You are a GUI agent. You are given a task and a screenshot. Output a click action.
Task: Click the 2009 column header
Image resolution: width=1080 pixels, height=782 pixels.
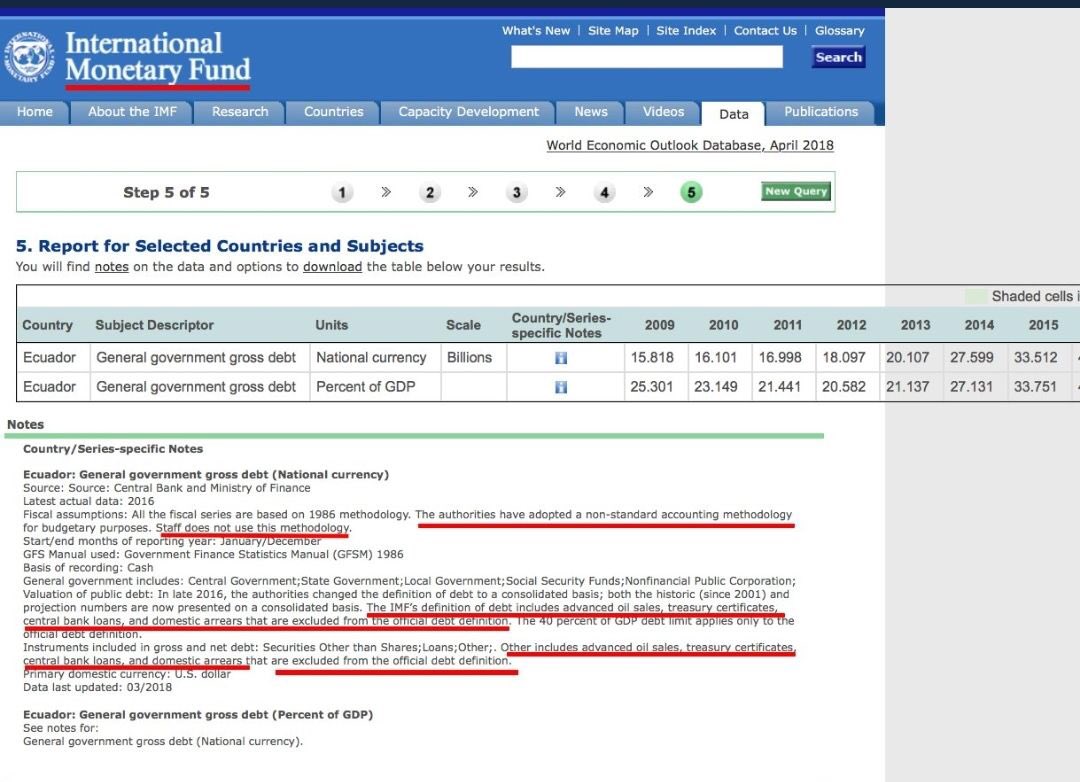click(660, 325)
